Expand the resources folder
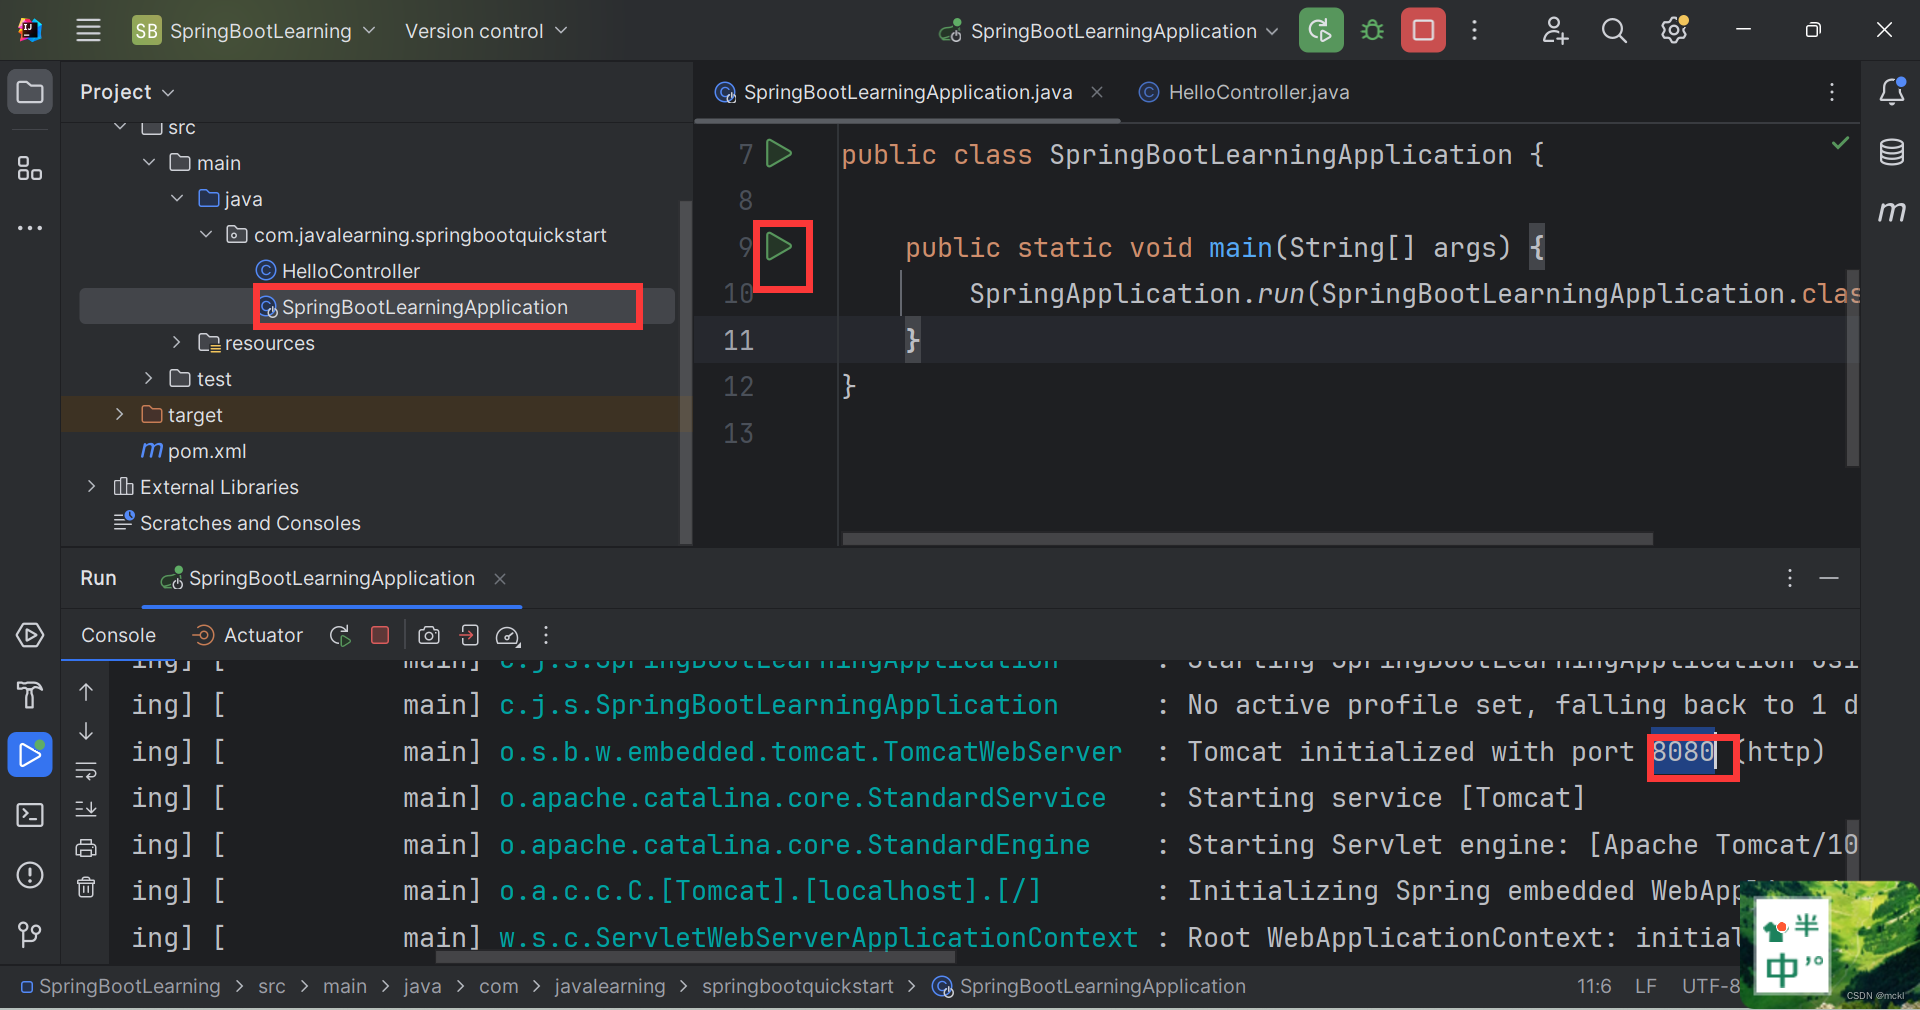The width and height of the screenshot is (1920, 1010). click(x=177, y=342)
